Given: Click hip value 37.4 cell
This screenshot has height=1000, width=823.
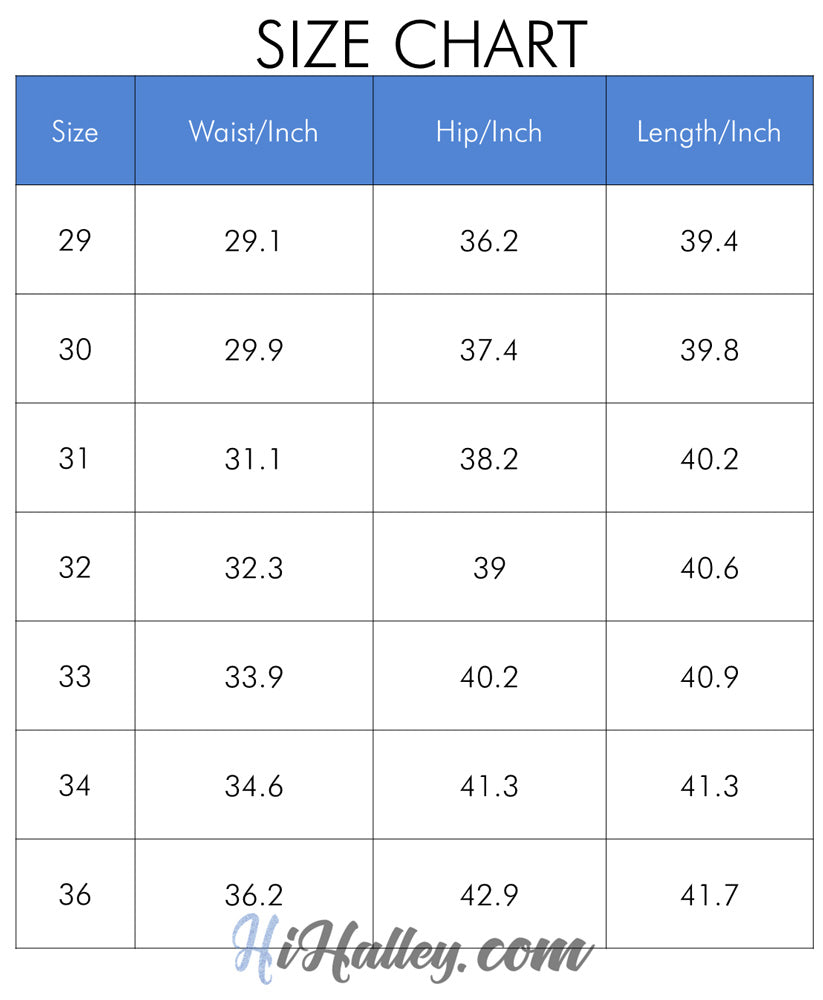Looking at the screenshot, I should (x=489, y=349).
